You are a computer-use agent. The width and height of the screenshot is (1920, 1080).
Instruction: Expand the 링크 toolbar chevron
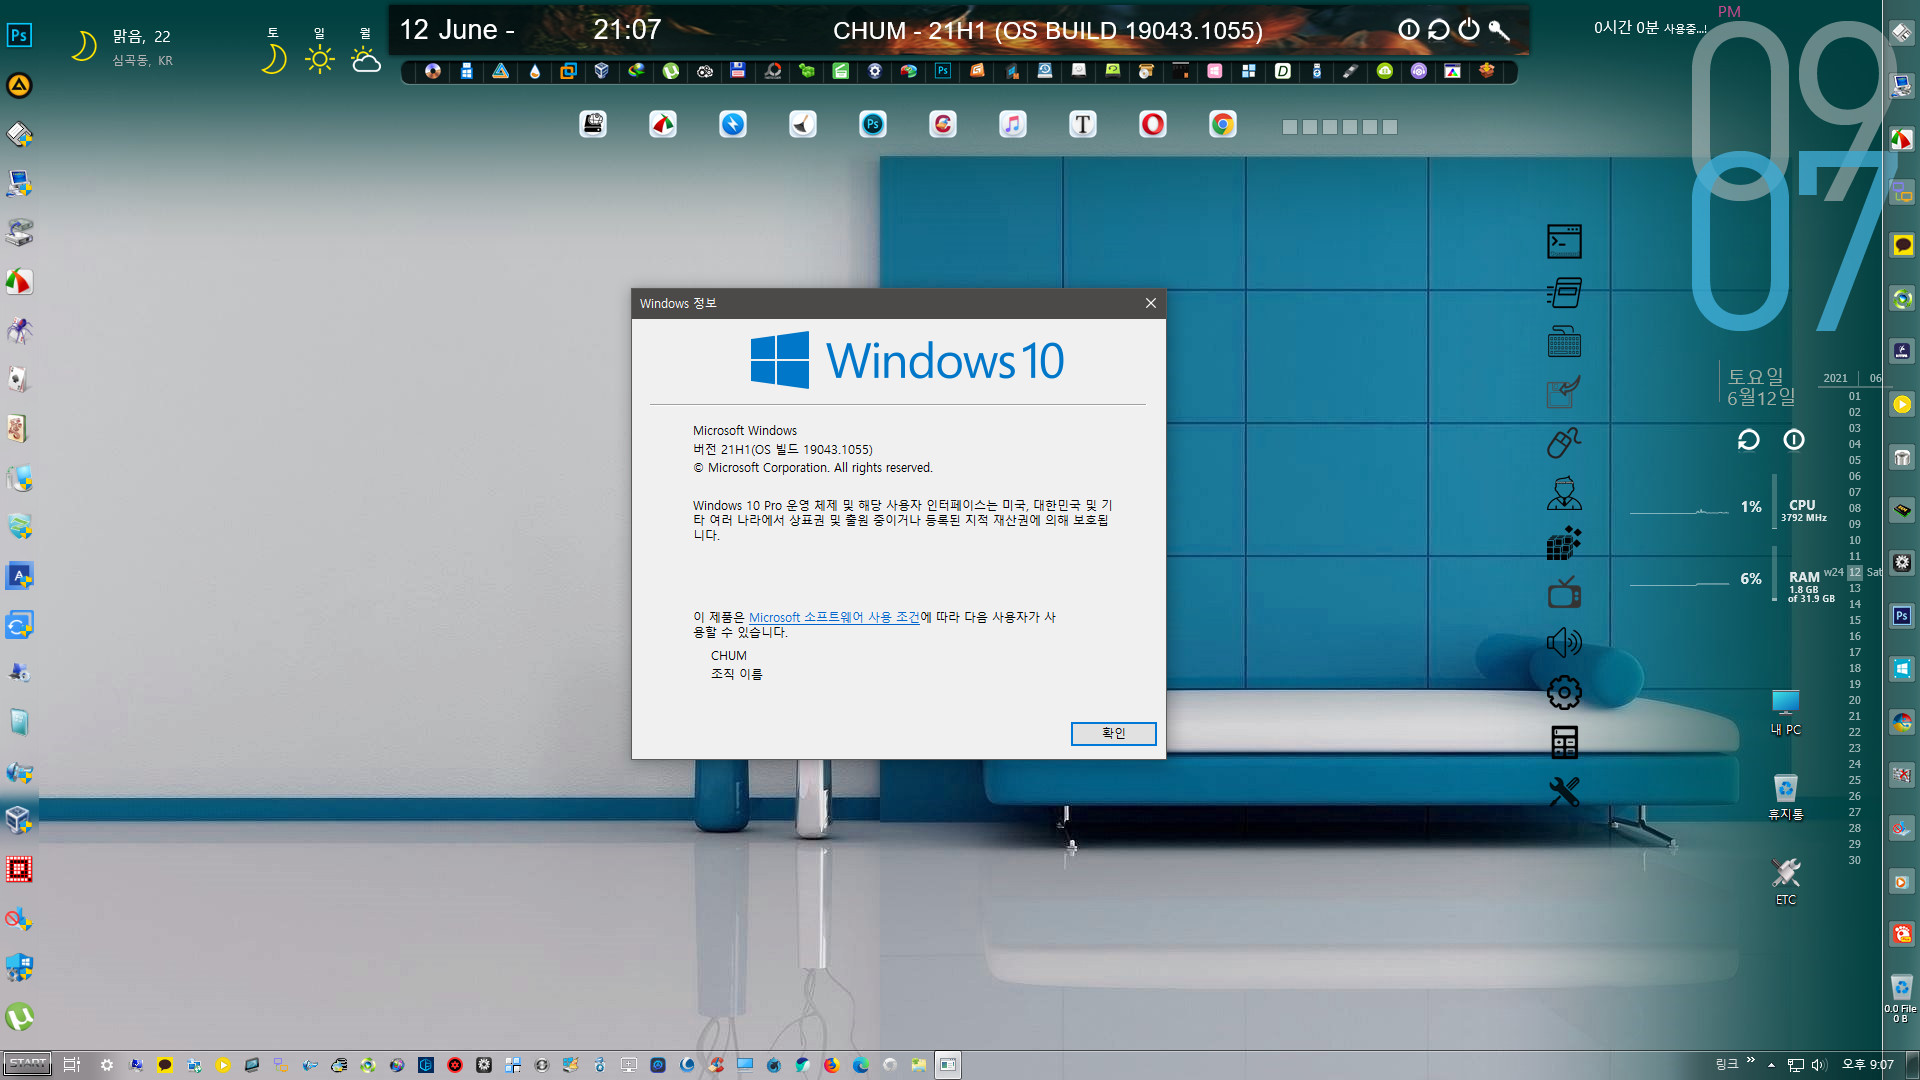(1750, 1060)
